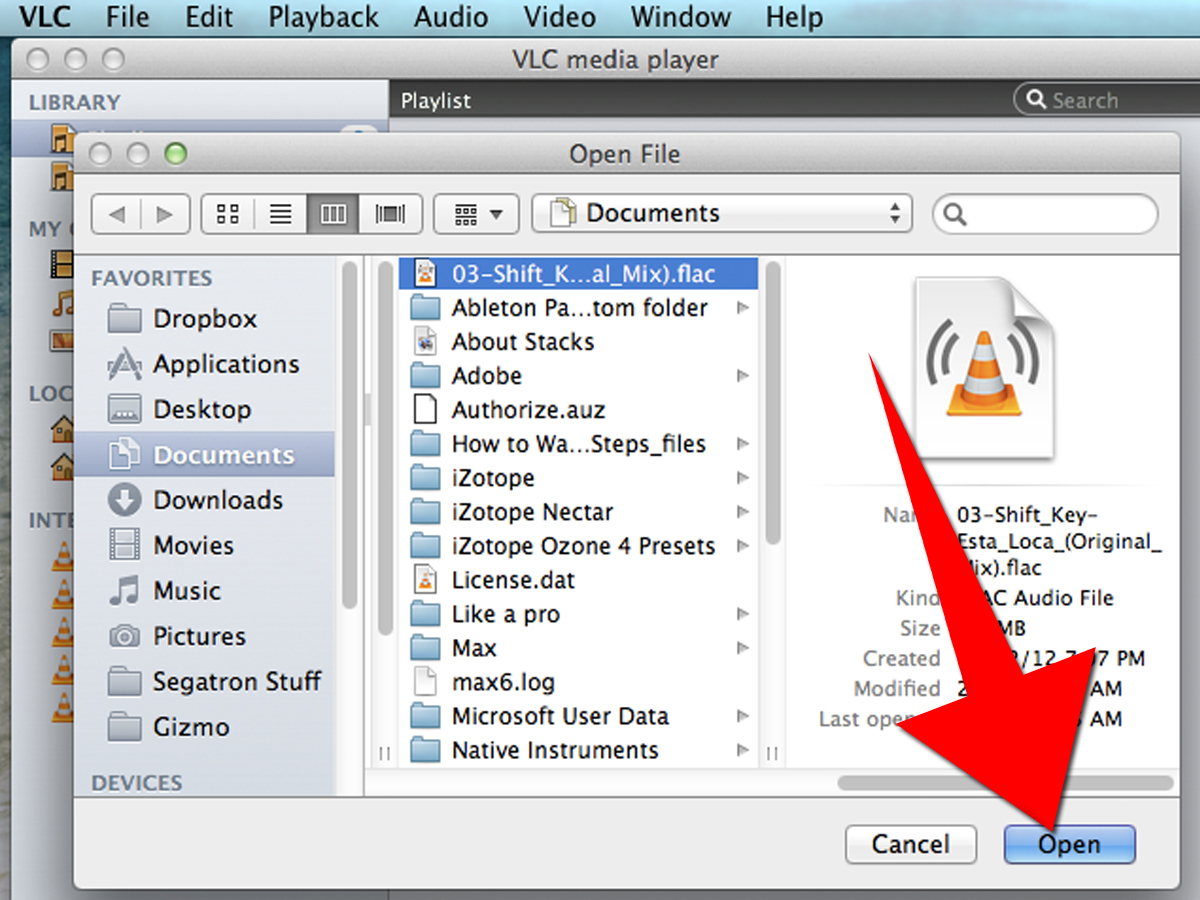Open the Video menu
Screen dimensions: 1200x900
pyautogui.click(x=560, y=17)
